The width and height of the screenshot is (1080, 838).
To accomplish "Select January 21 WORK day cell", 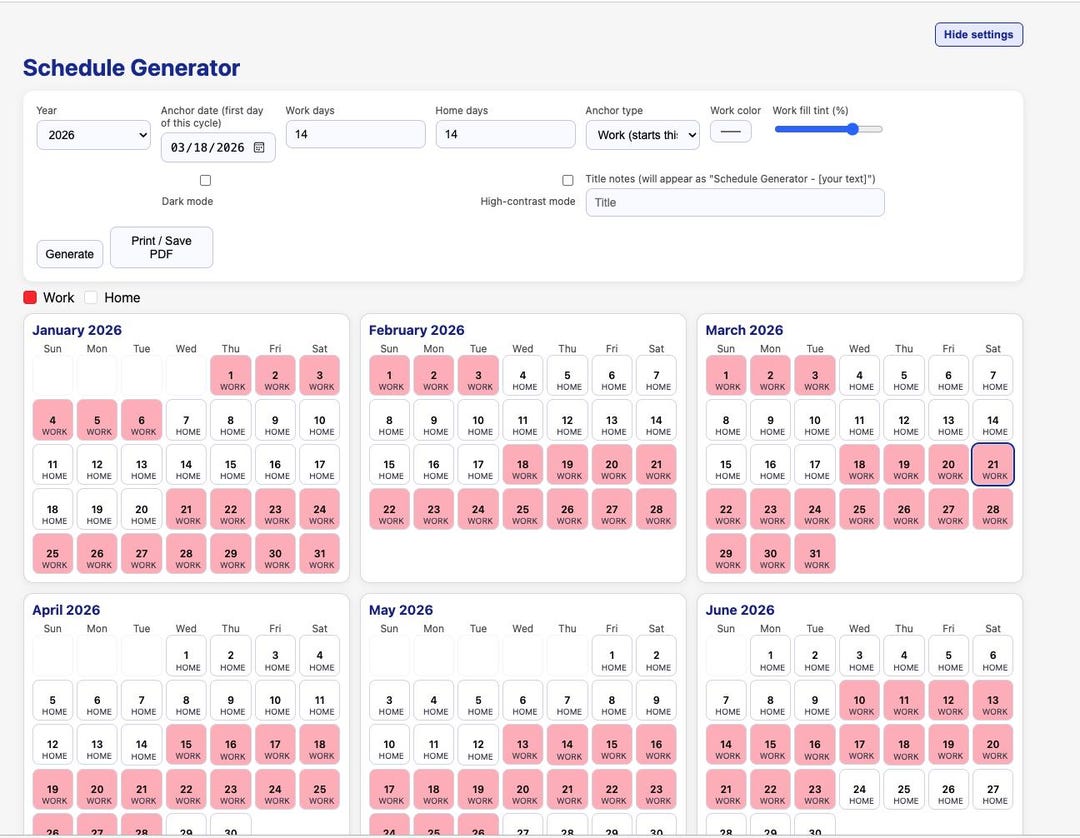I will tap(186, 510).
